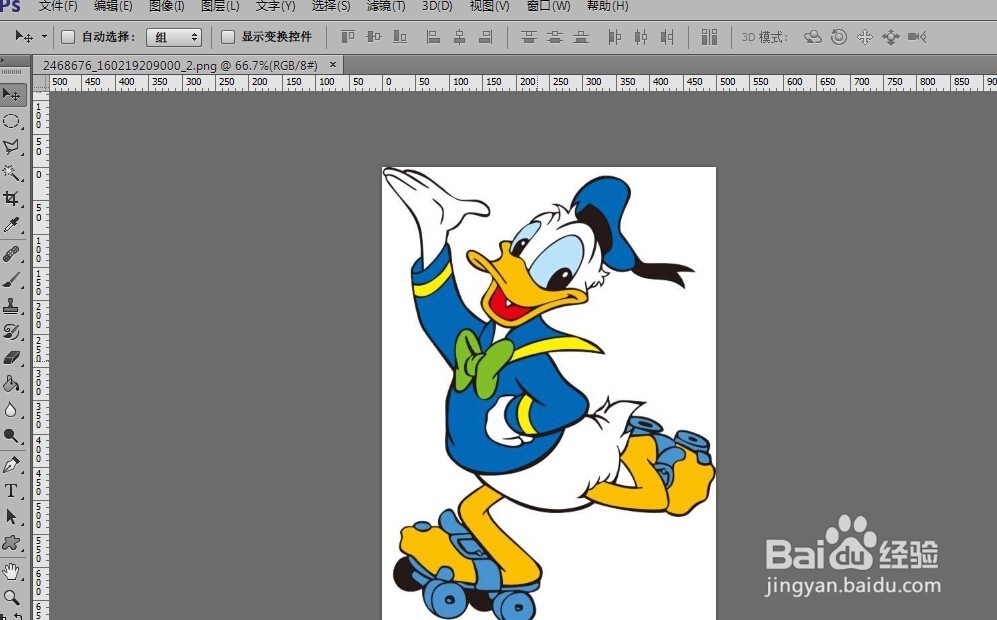Select the Polygonal Lasso tool
Screen dimensions: 997x620
pyautogui.click(x=12, y=147)
